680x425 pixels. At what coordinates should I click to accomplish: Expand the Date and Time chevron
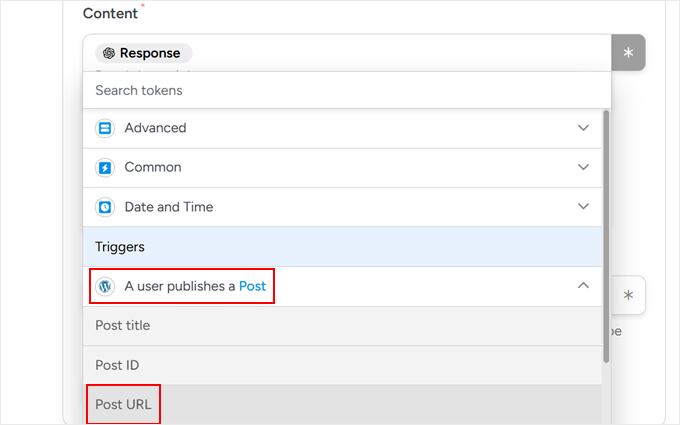point(584,207)
